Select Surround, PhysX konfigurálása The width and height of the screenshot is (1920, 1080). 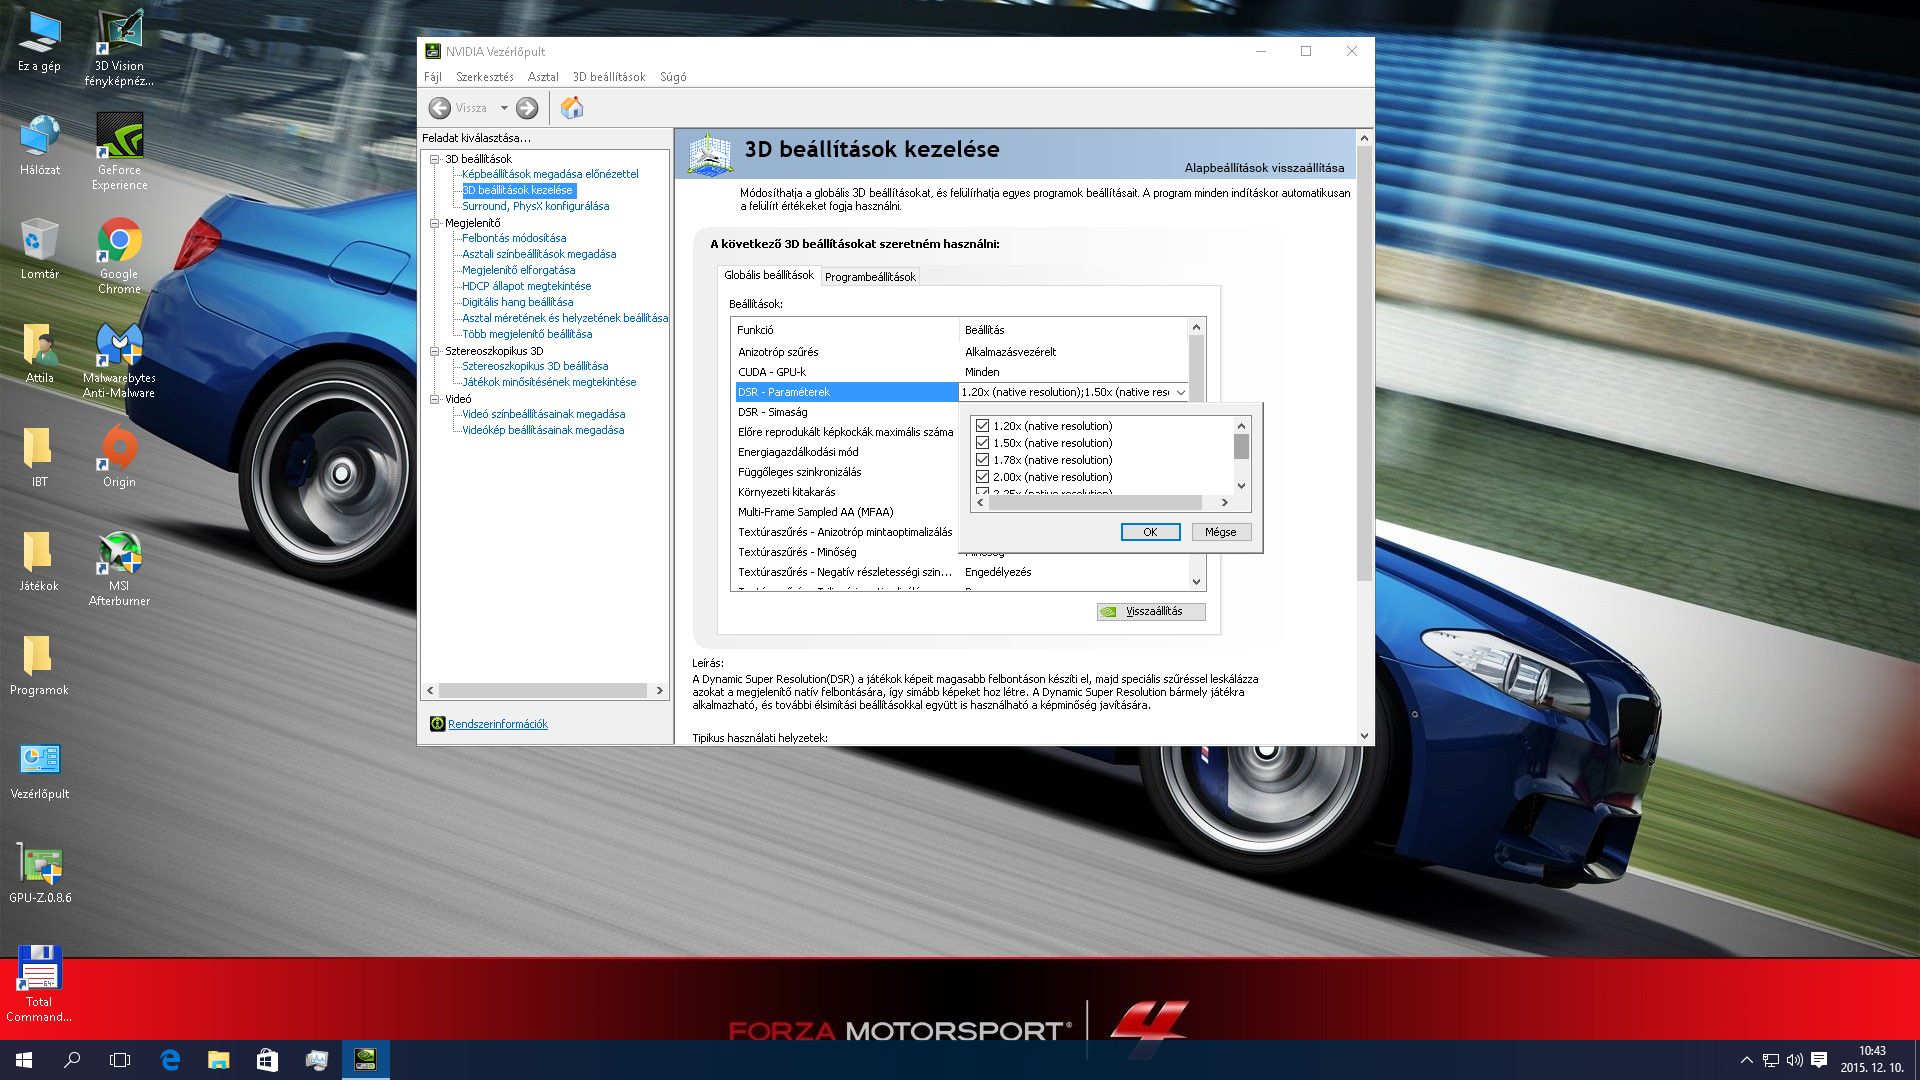coord(535,206)
